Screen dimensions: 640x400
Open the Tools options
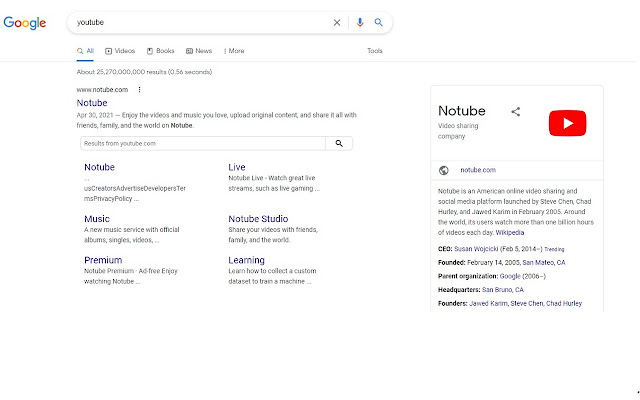point(375,51)
